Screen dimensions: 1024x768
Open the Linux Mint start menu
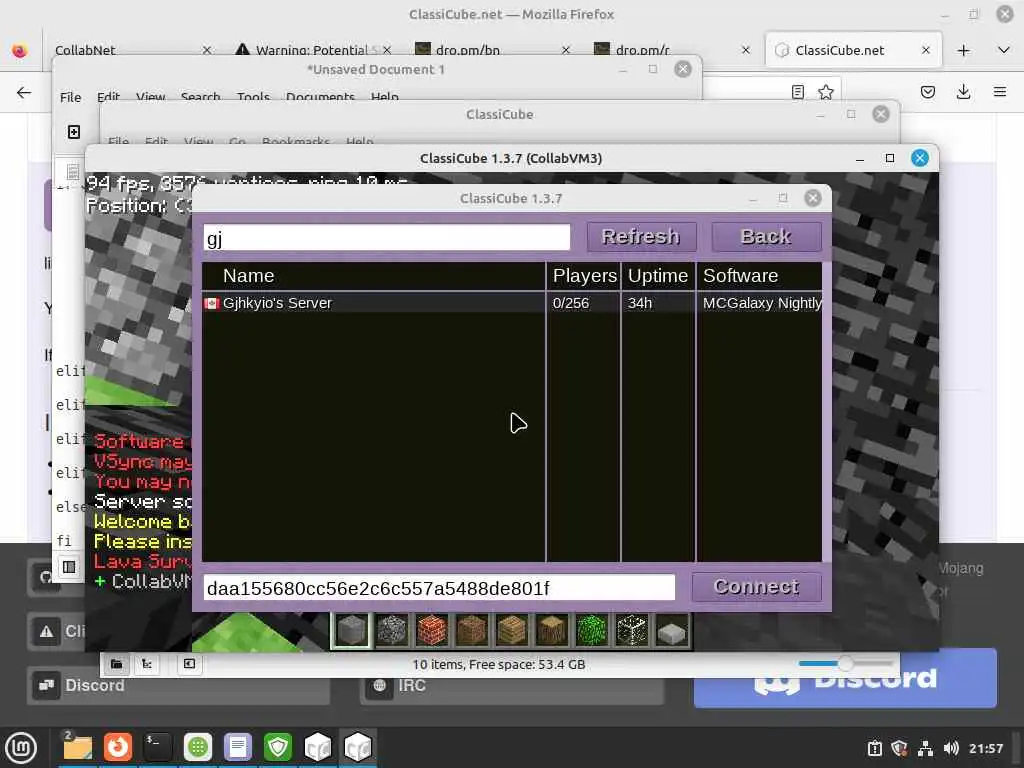tap(21, 748)
